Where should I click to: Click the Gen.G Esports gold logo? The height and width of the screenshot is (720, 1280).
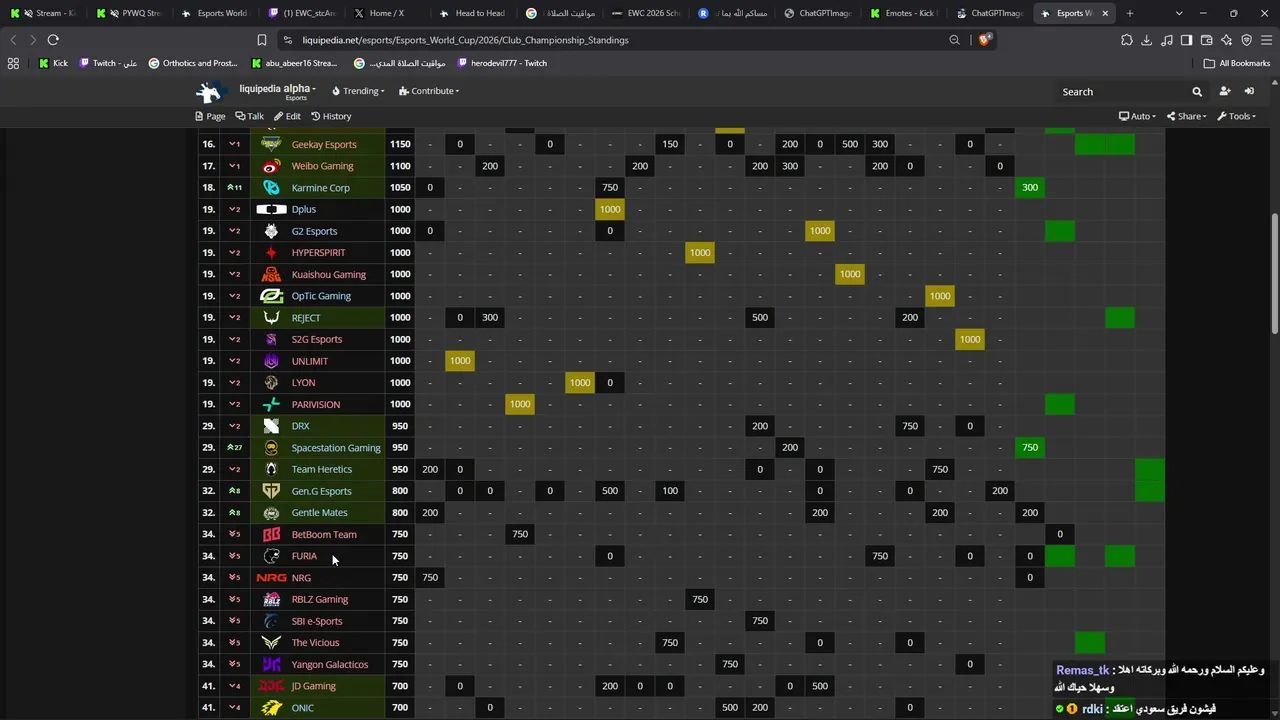pyautogui.click(x=271, y=491)
